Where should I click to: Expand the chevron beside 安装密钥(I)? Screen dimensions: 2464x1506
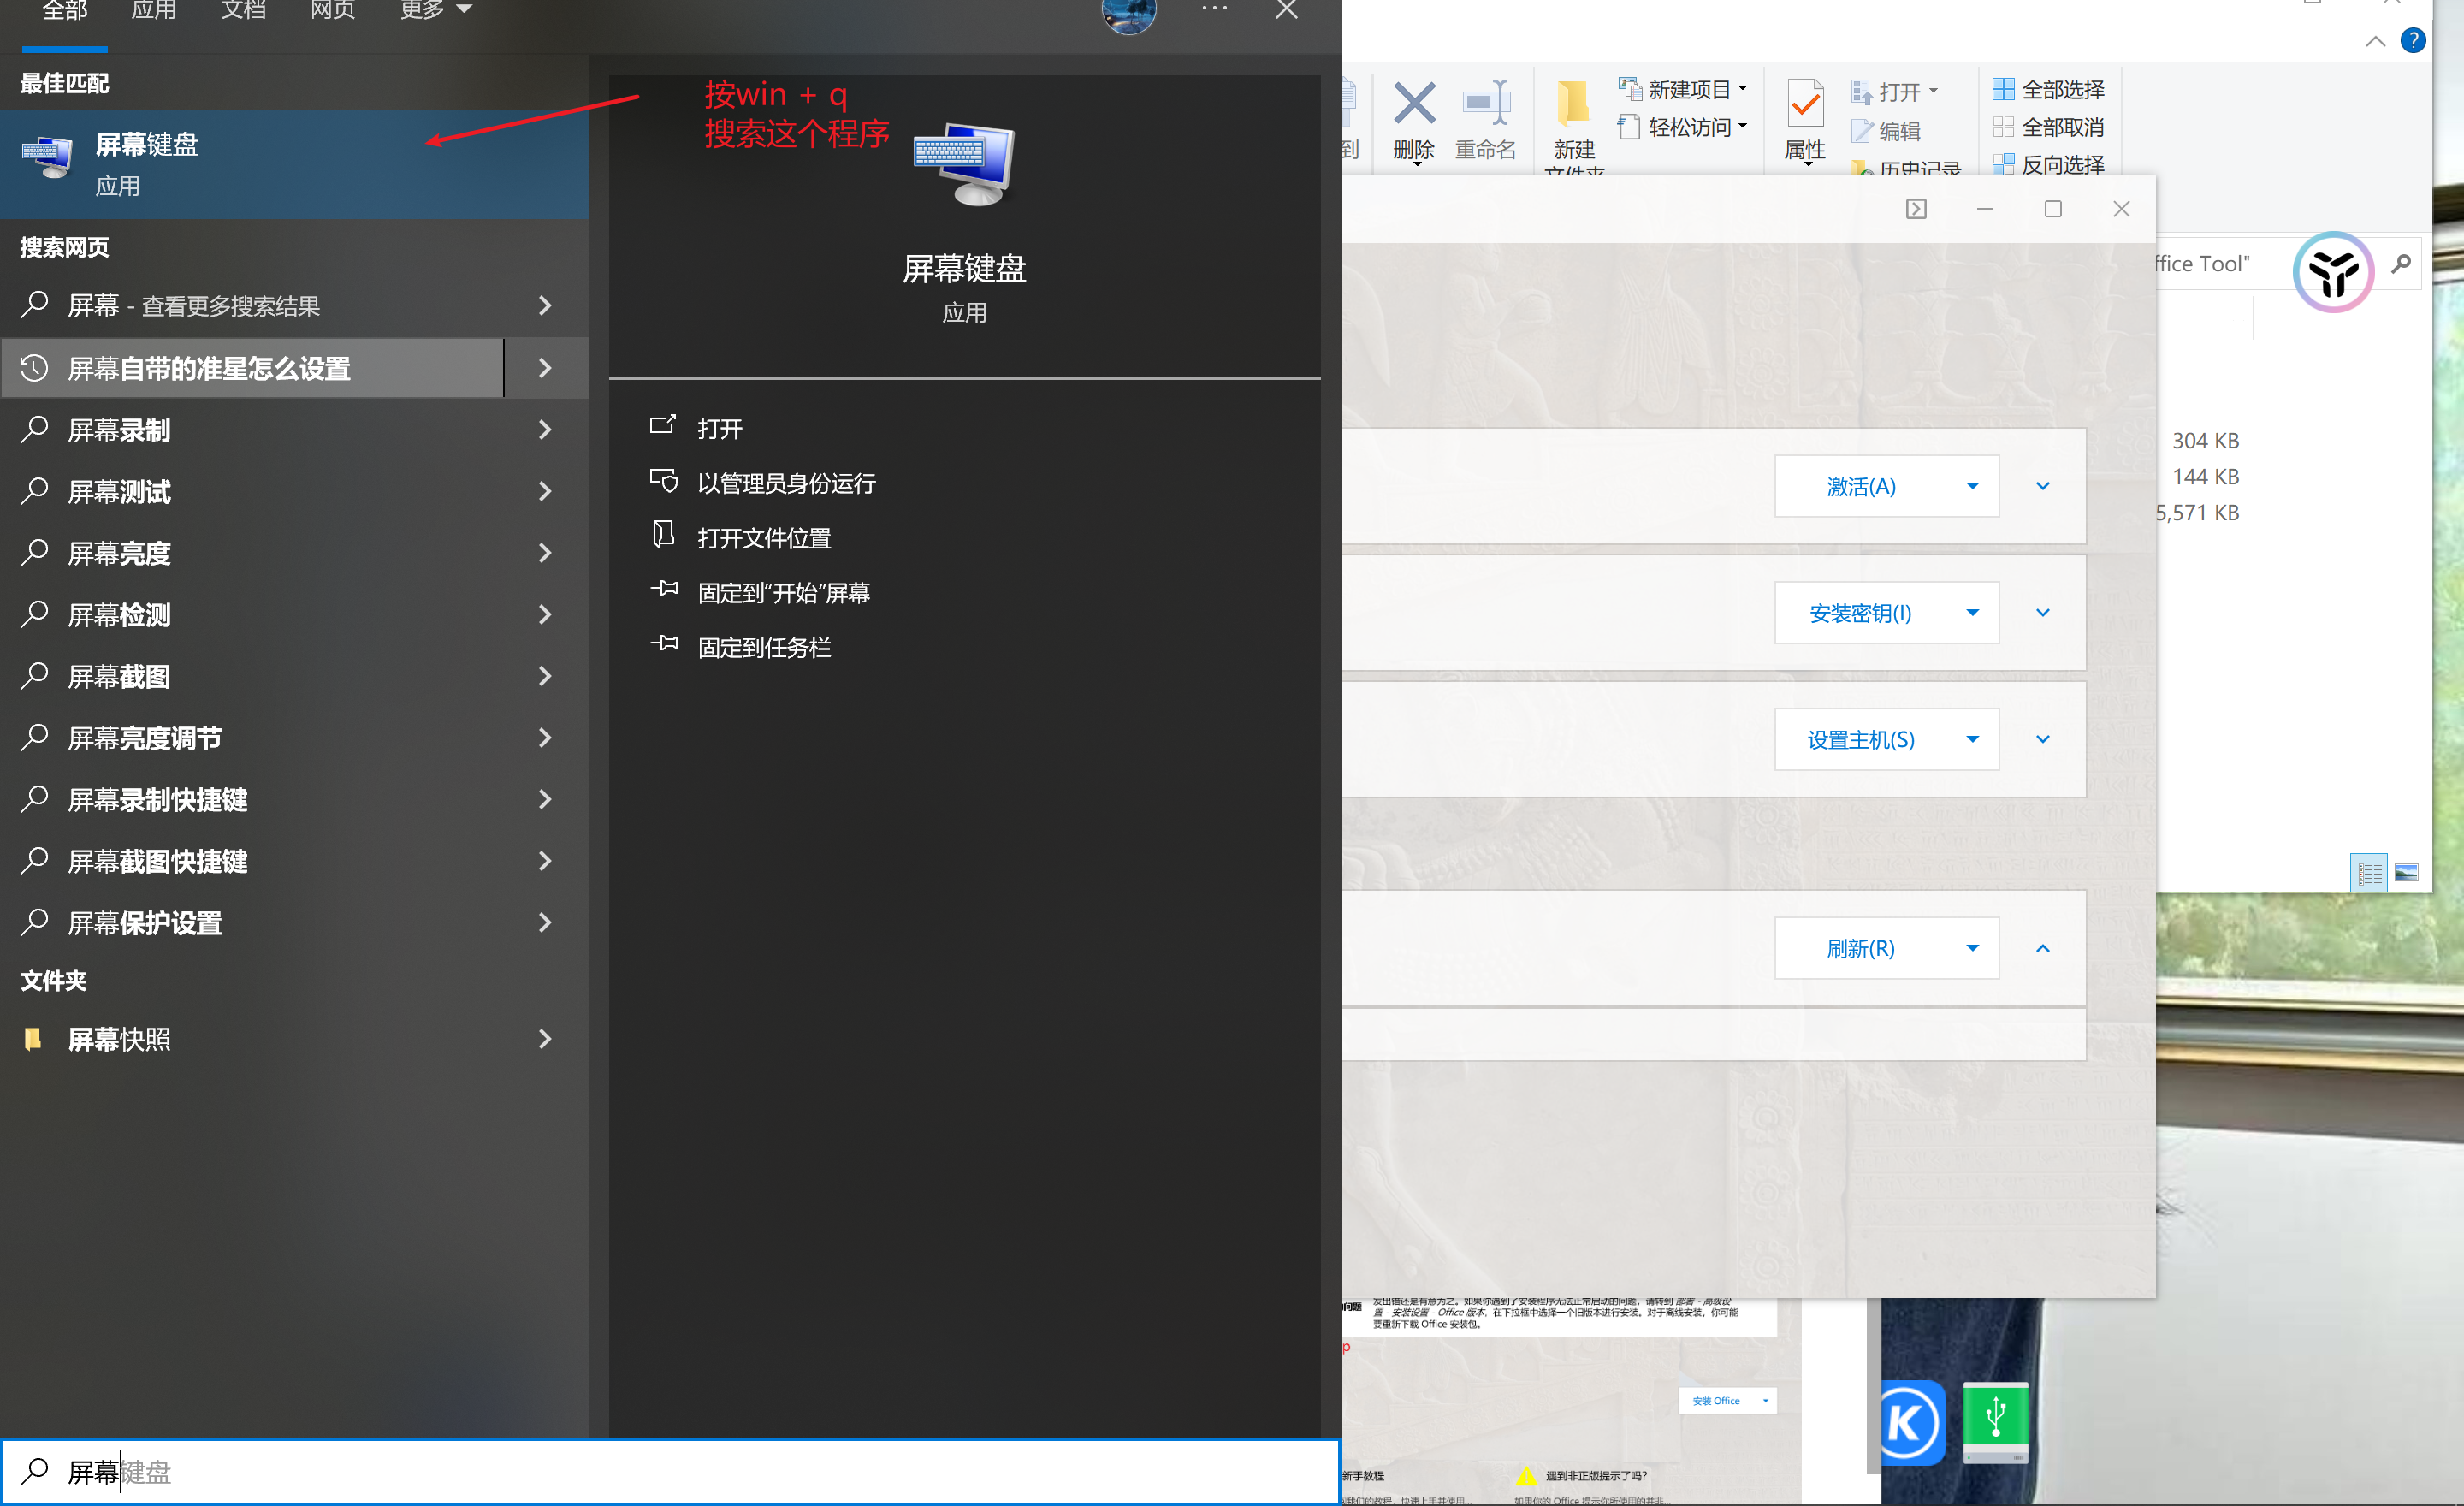(x=2043, y=613)
